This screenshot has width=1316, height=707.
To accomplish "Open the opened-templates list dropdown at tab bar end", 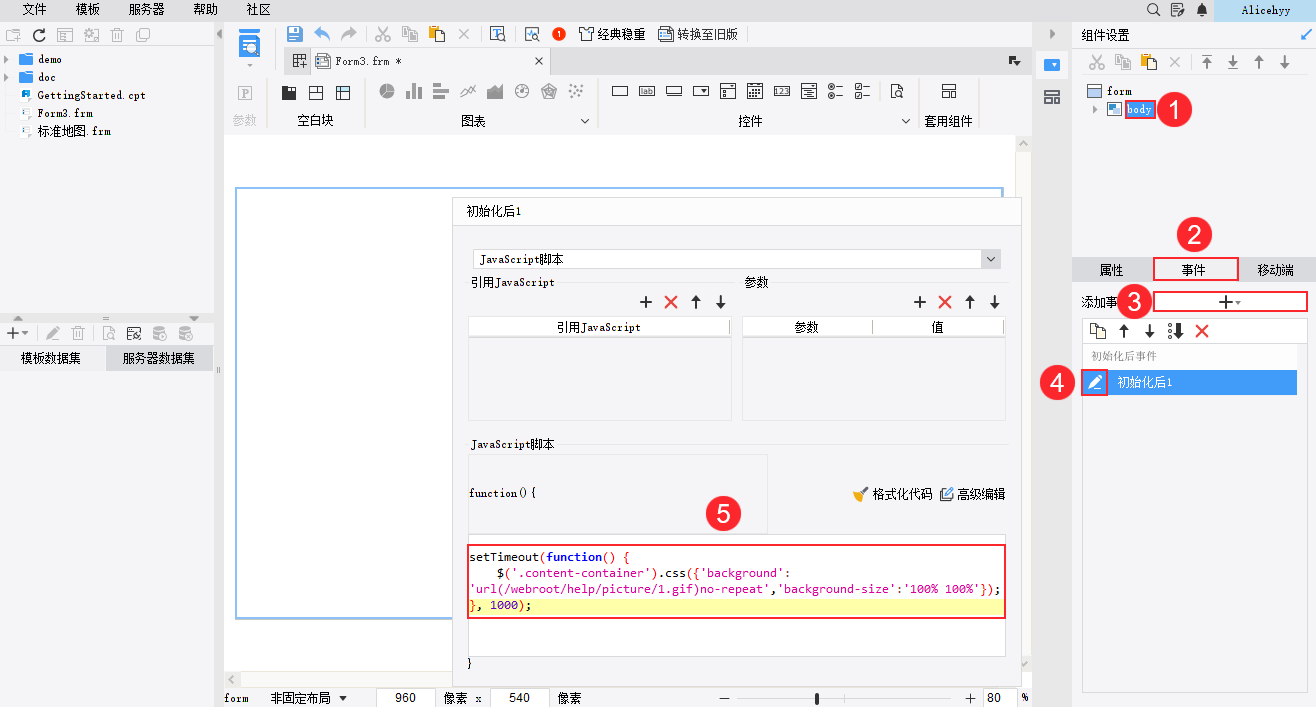I will point(1014,62).
